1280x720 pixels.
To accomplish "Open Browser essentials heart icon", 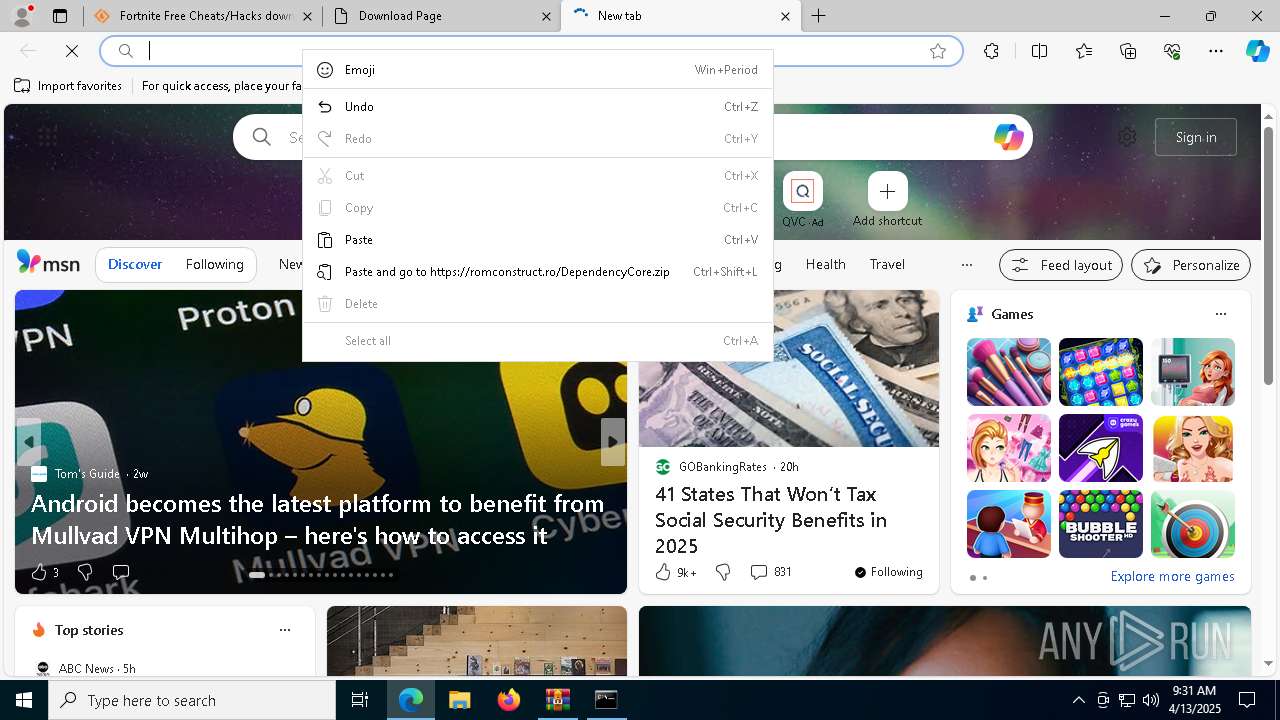I will pos(1172,51).
